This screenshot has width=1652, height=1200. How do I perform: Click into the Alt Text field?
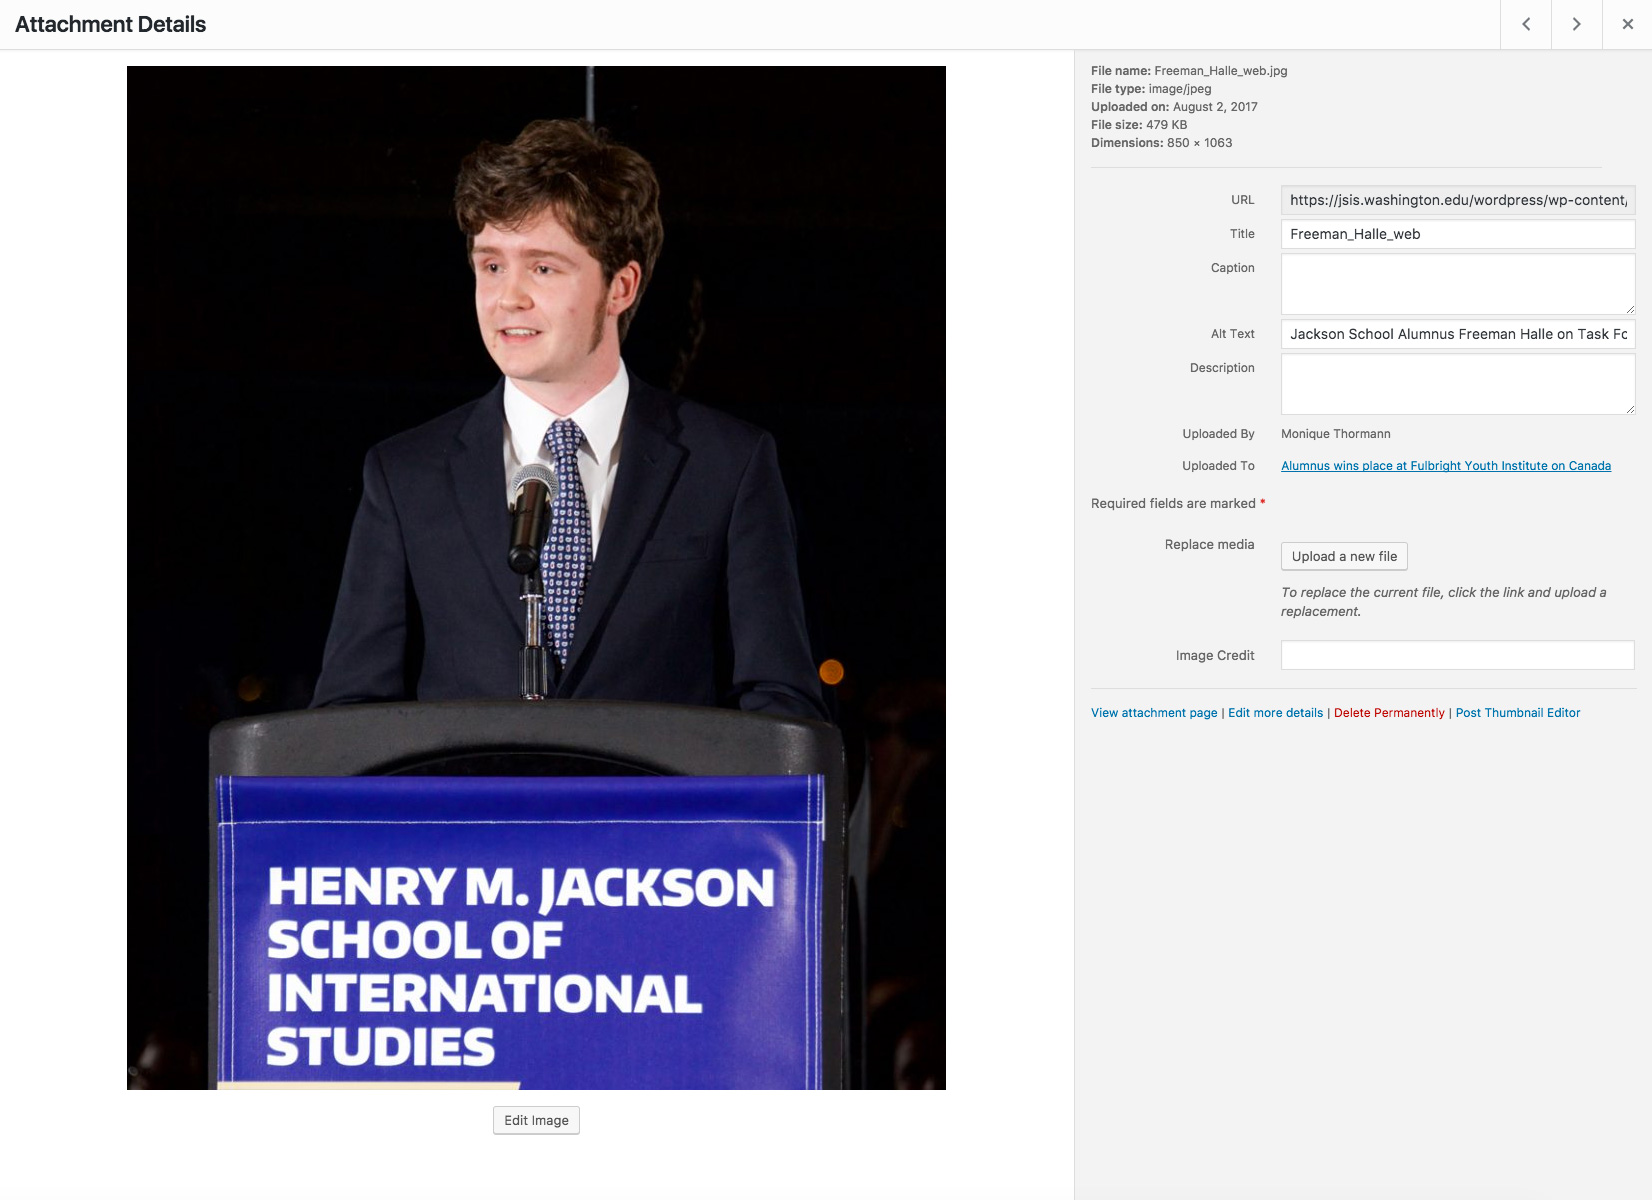tap(1458, 334)
